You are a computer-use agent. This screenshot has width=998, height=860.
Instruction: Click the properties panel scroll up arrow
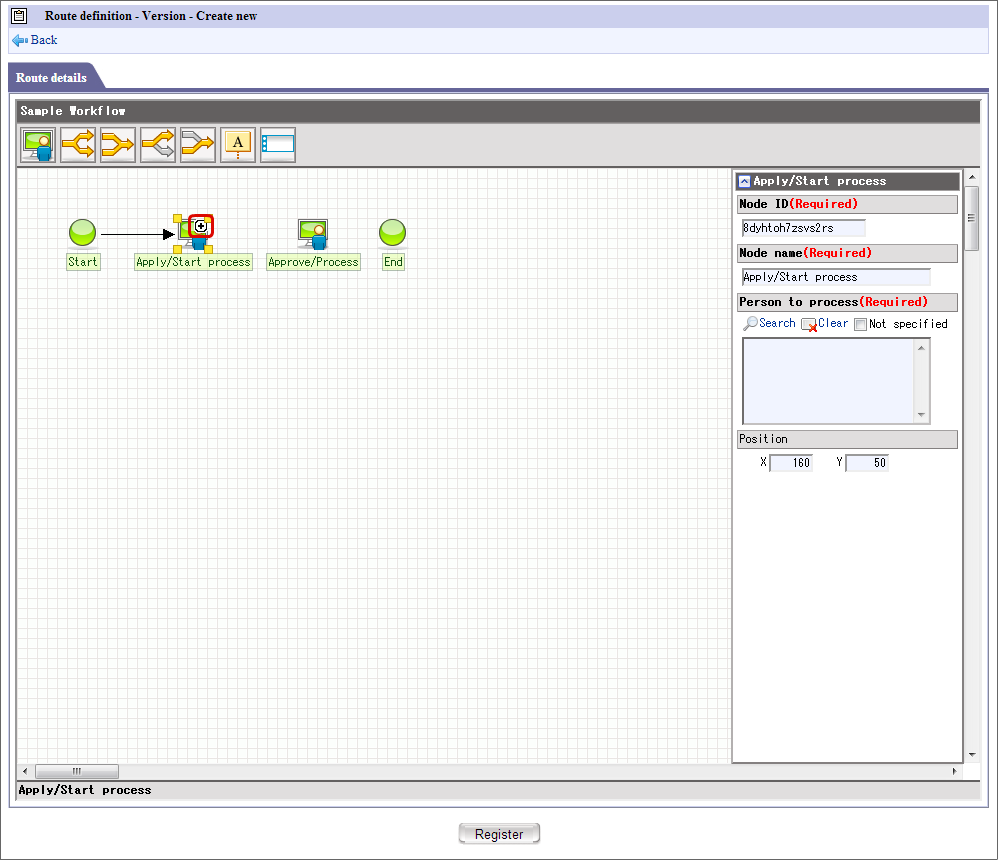pos(972,177)
